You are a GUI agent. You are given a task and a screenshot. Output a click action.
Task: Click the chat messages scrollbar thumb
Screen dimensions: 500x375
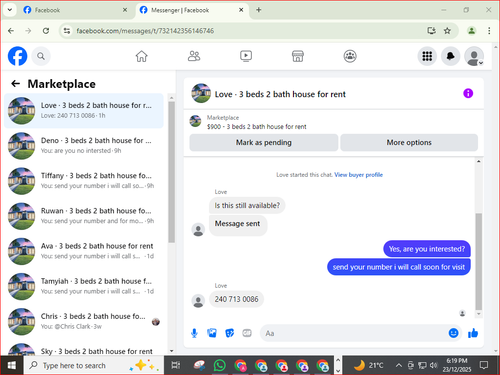479,262
